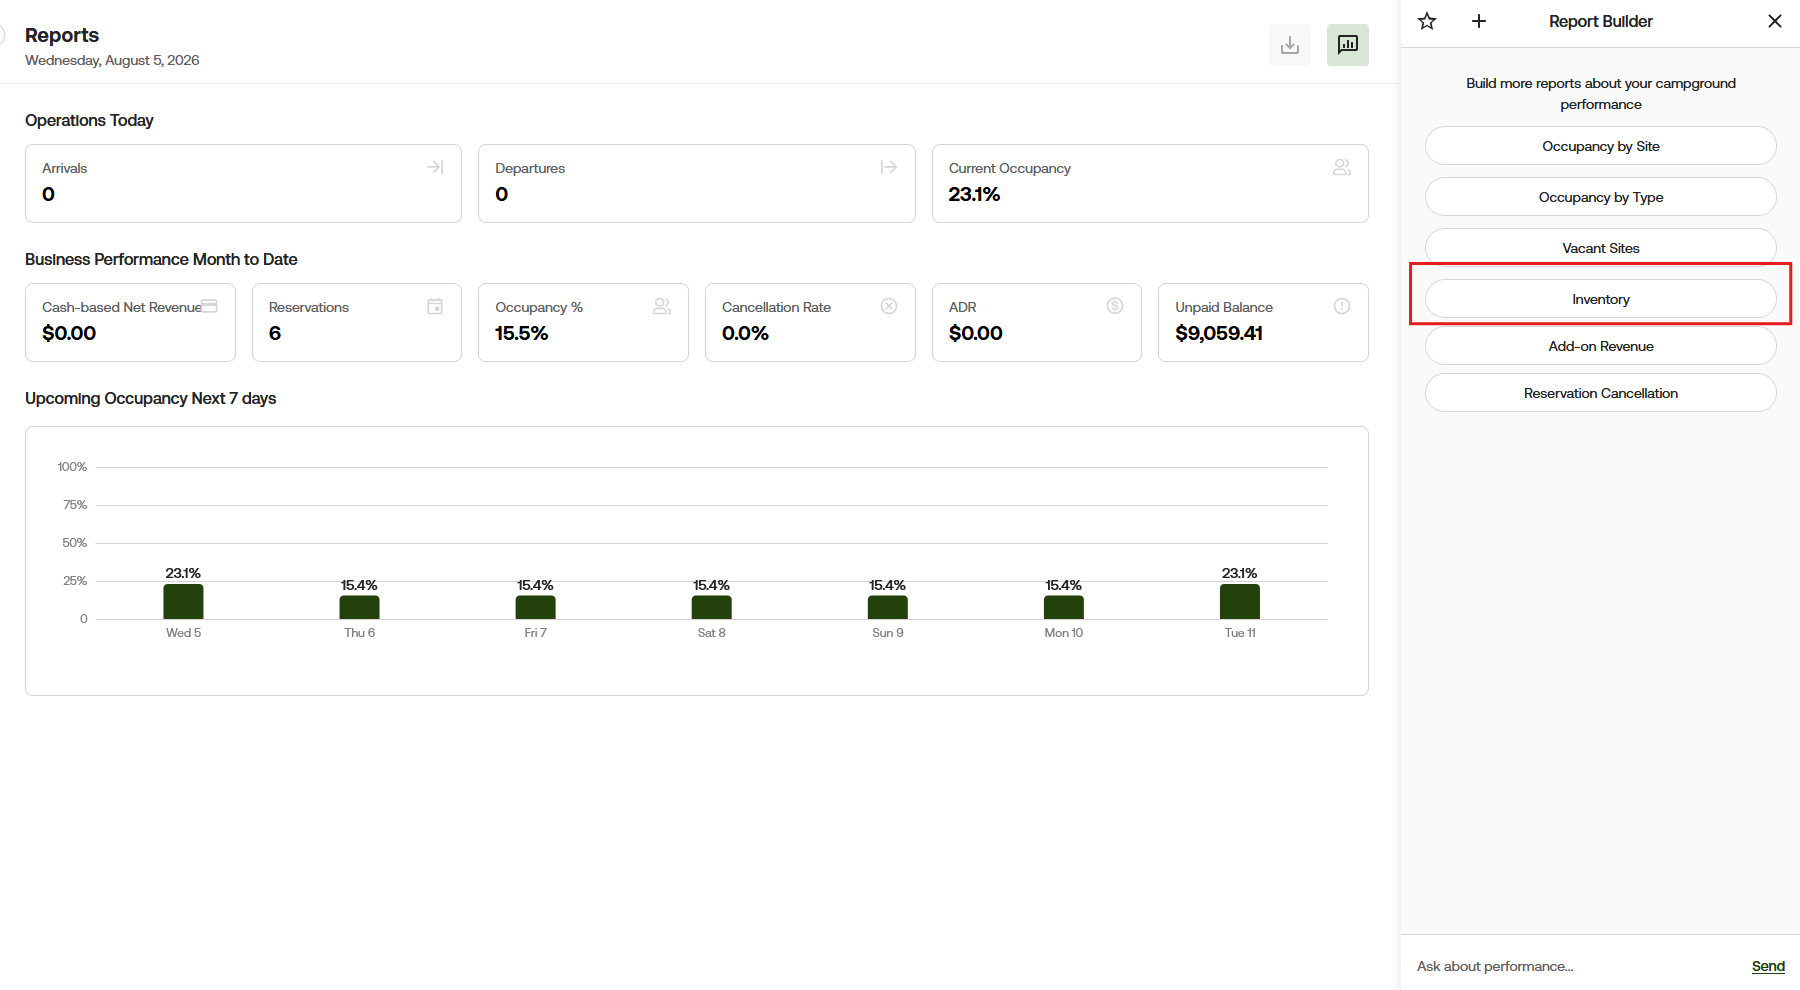Click the ADR dollar icon
The width and height of the screenshot is (1800, 990).
[x=1115, y=306]
